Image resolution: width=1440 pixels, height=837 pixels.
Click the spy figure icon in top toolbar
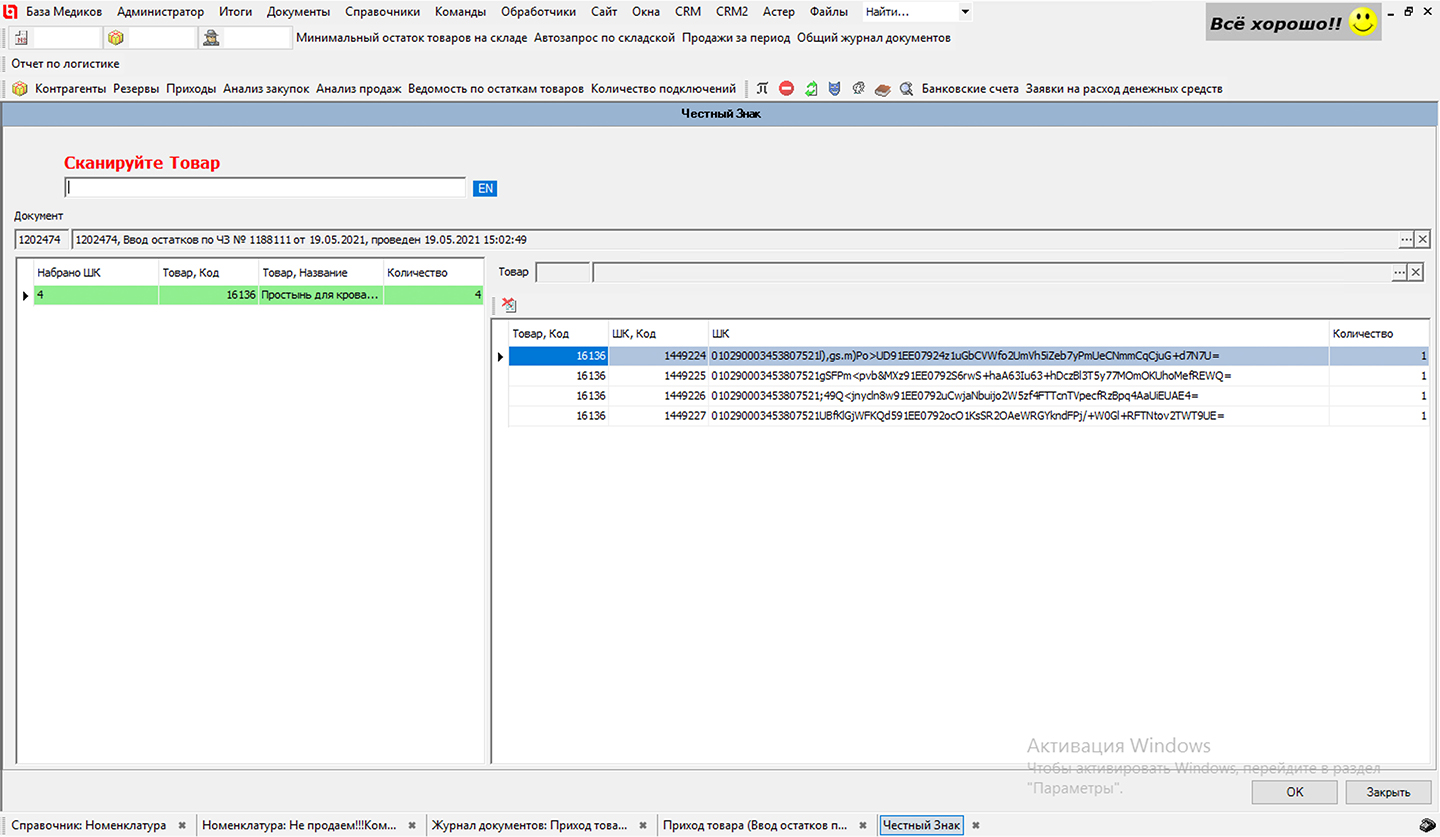coord(211,38)
